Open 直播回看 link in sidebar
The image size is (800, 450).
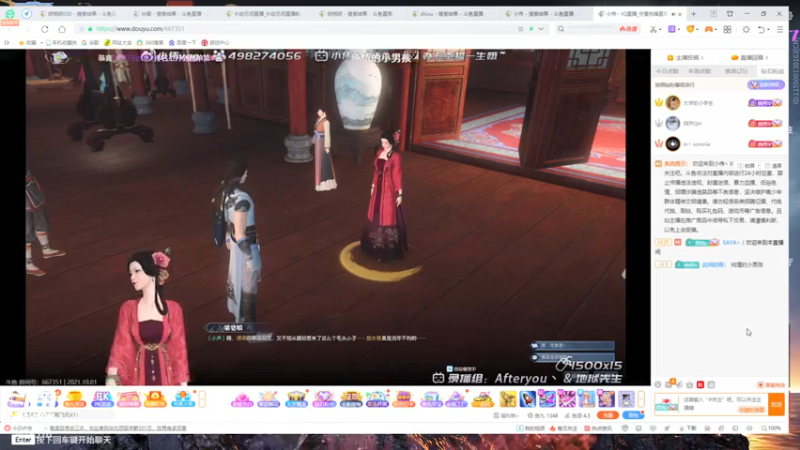click(x=750, y=58)
